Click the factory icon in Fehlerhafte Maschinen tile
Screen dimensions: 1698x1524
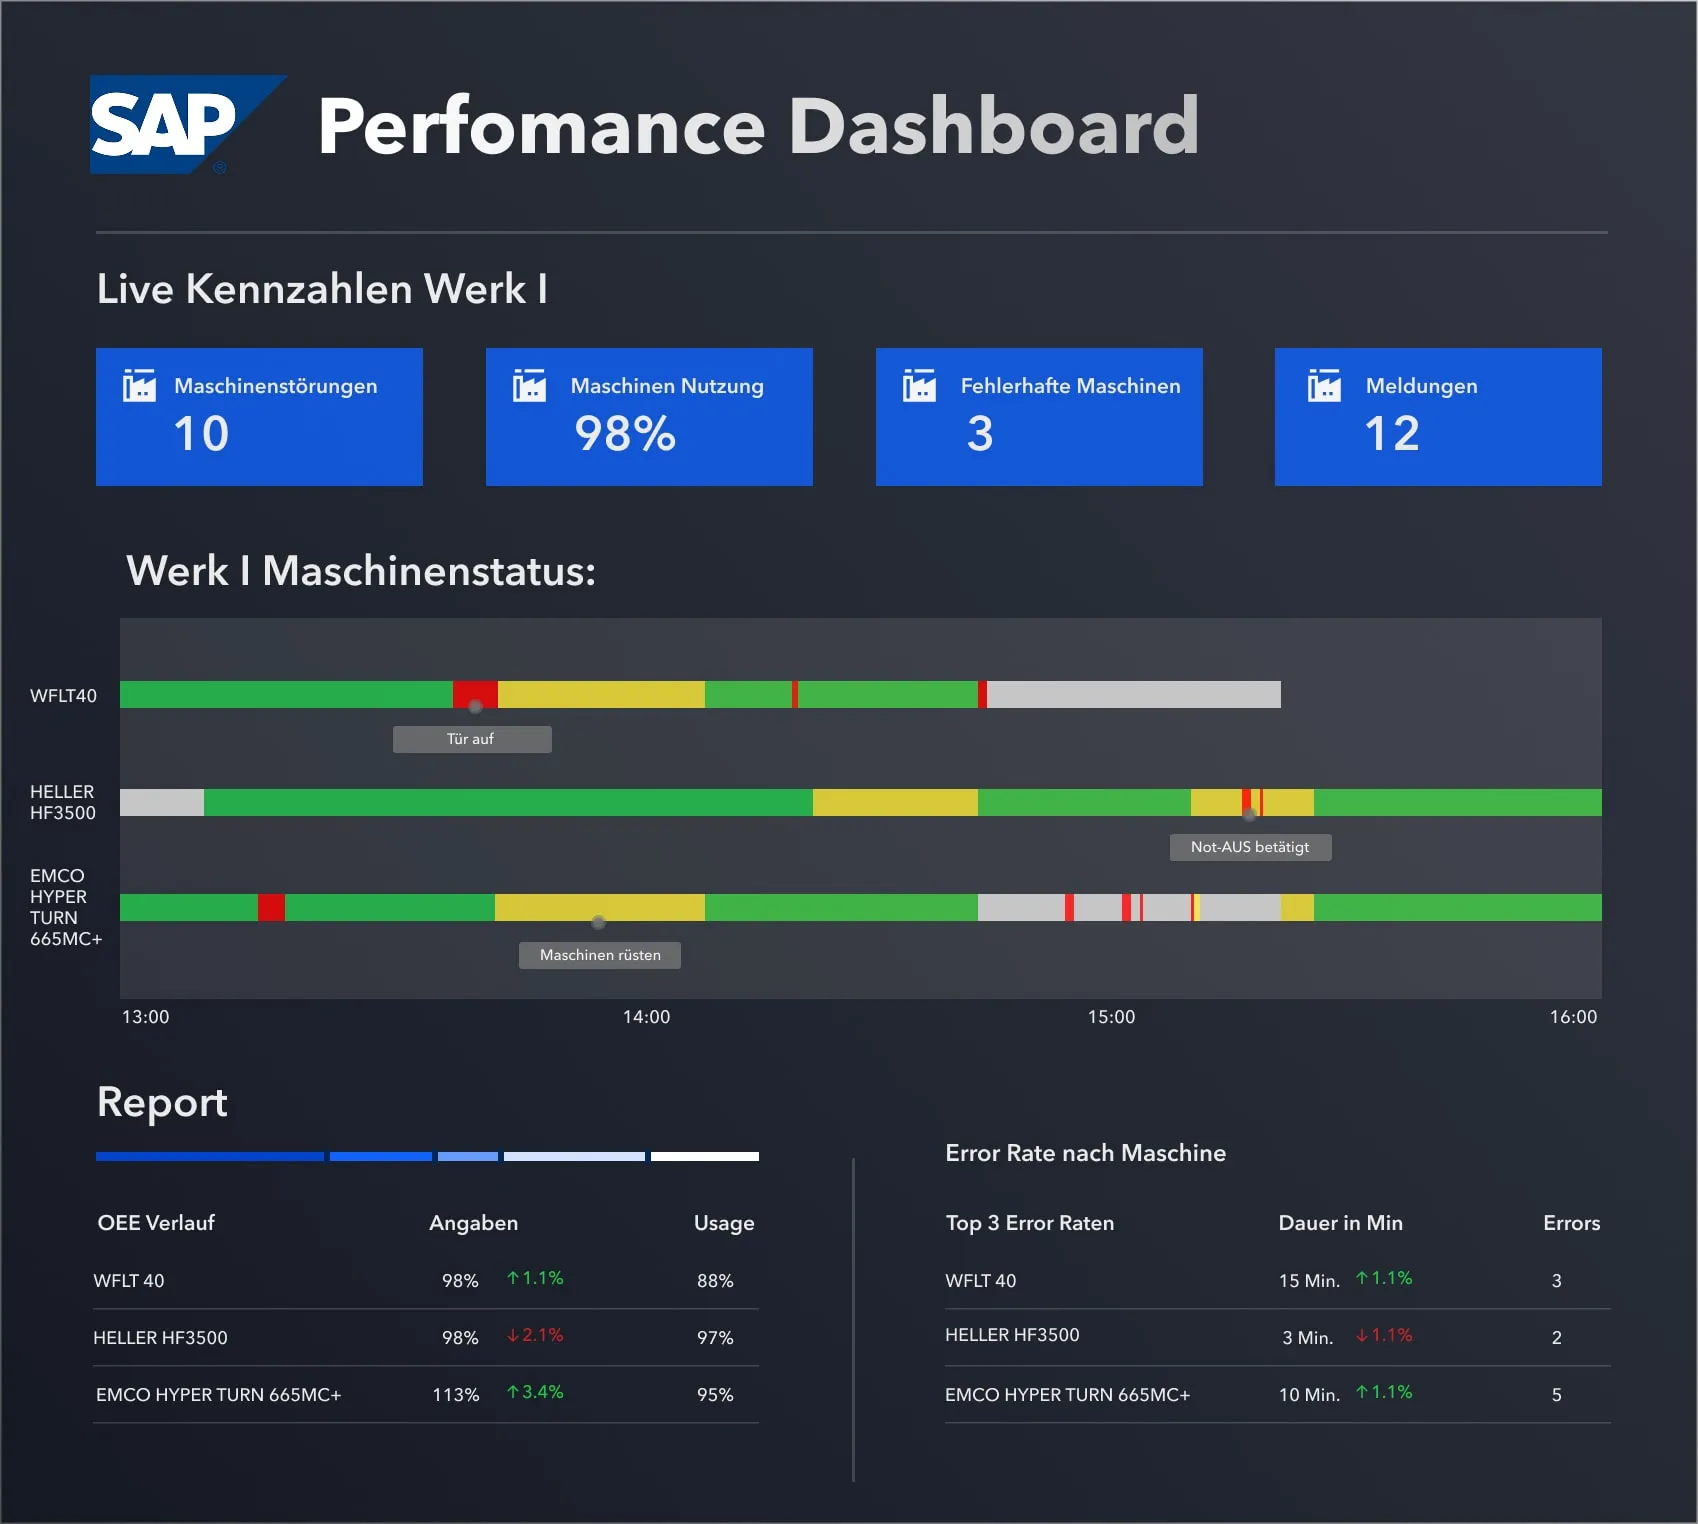point(919,385)
